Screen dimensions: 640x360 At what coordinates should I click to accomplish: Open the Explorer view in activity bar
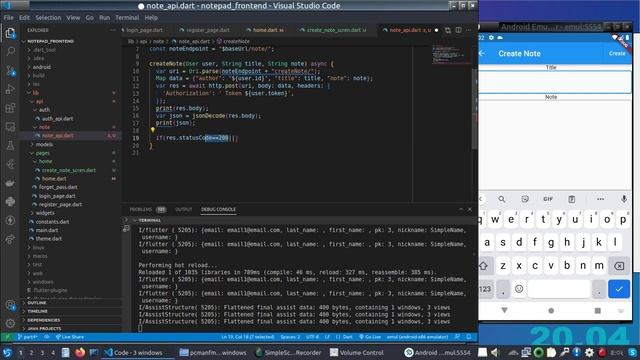10,33
